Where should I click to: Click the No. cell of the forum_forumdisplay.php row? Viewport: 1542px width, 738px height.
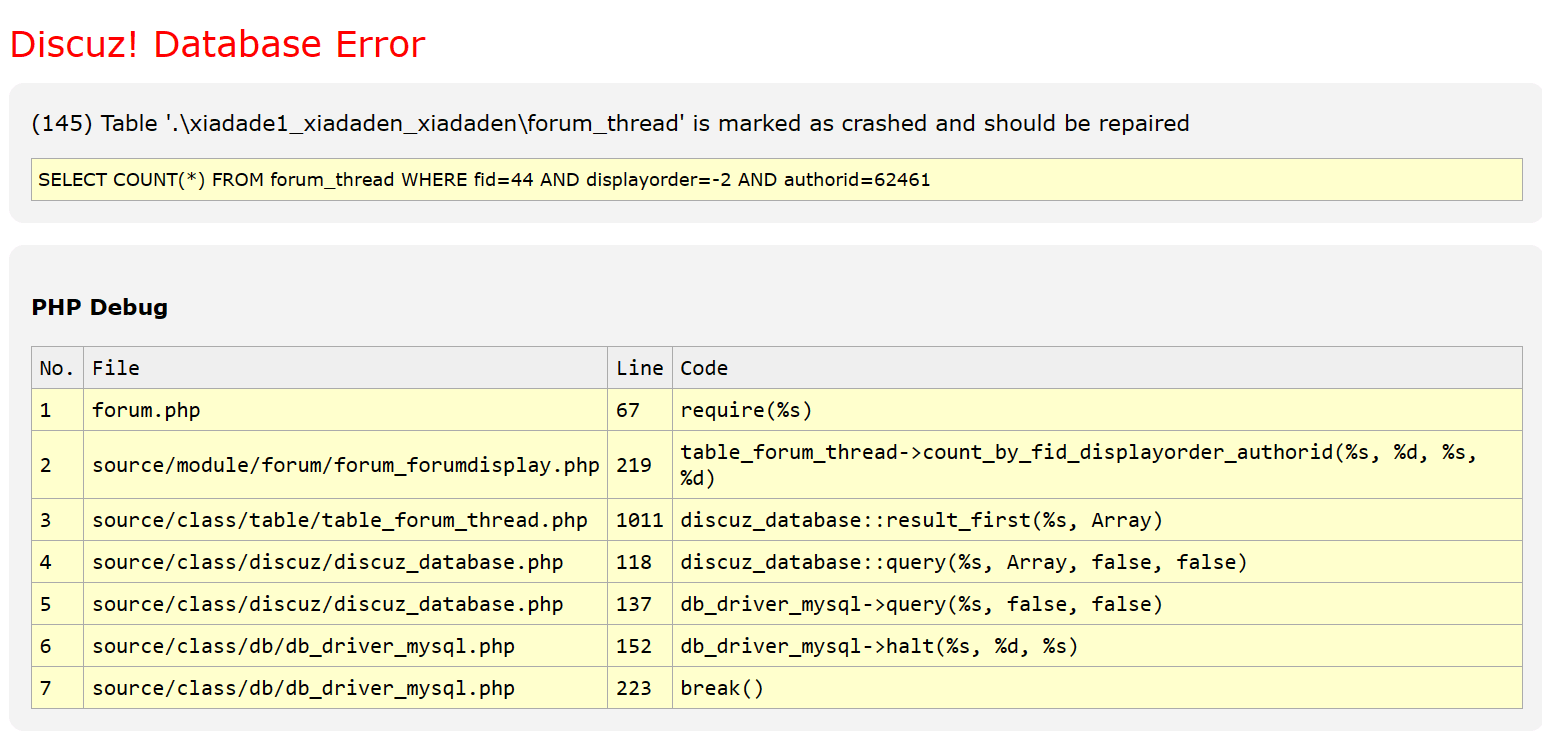click(x=57, y=465)
